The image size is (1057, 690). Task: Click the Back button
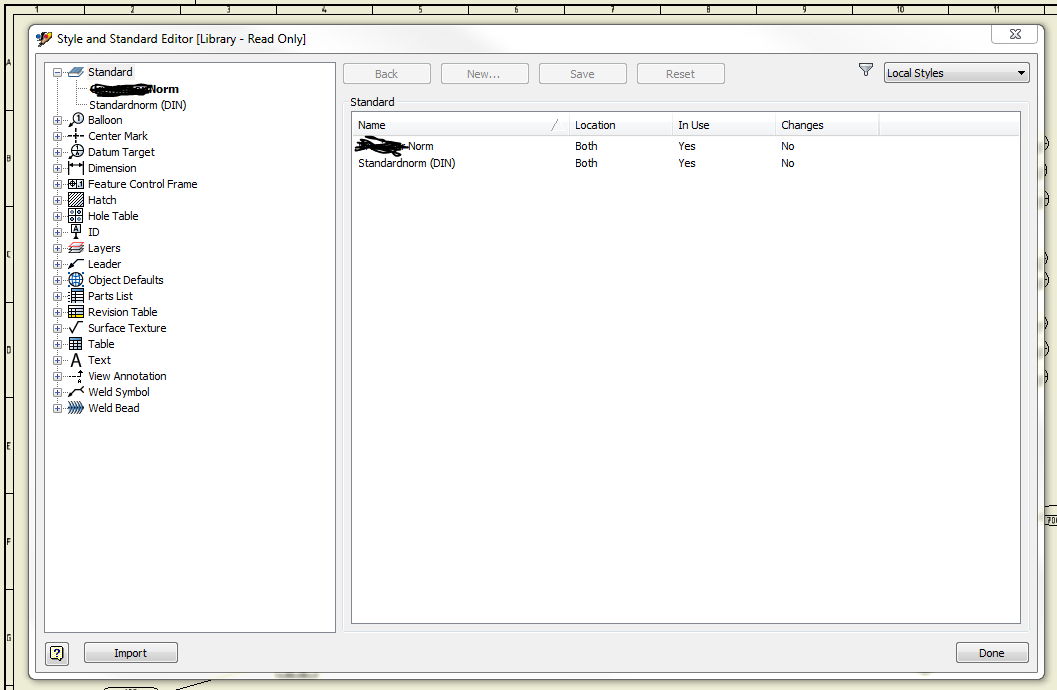click(387, 73)
